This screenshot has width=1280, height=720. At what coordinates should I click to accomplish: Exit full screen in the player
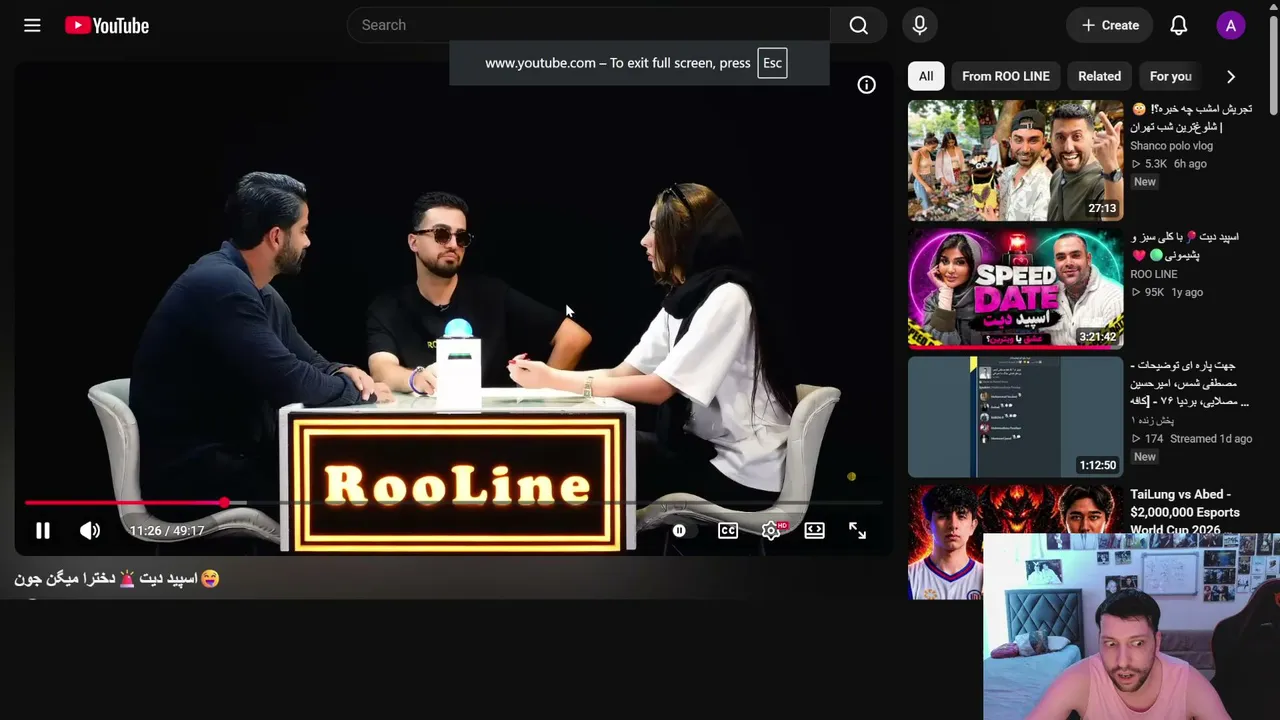coord(858,531)
